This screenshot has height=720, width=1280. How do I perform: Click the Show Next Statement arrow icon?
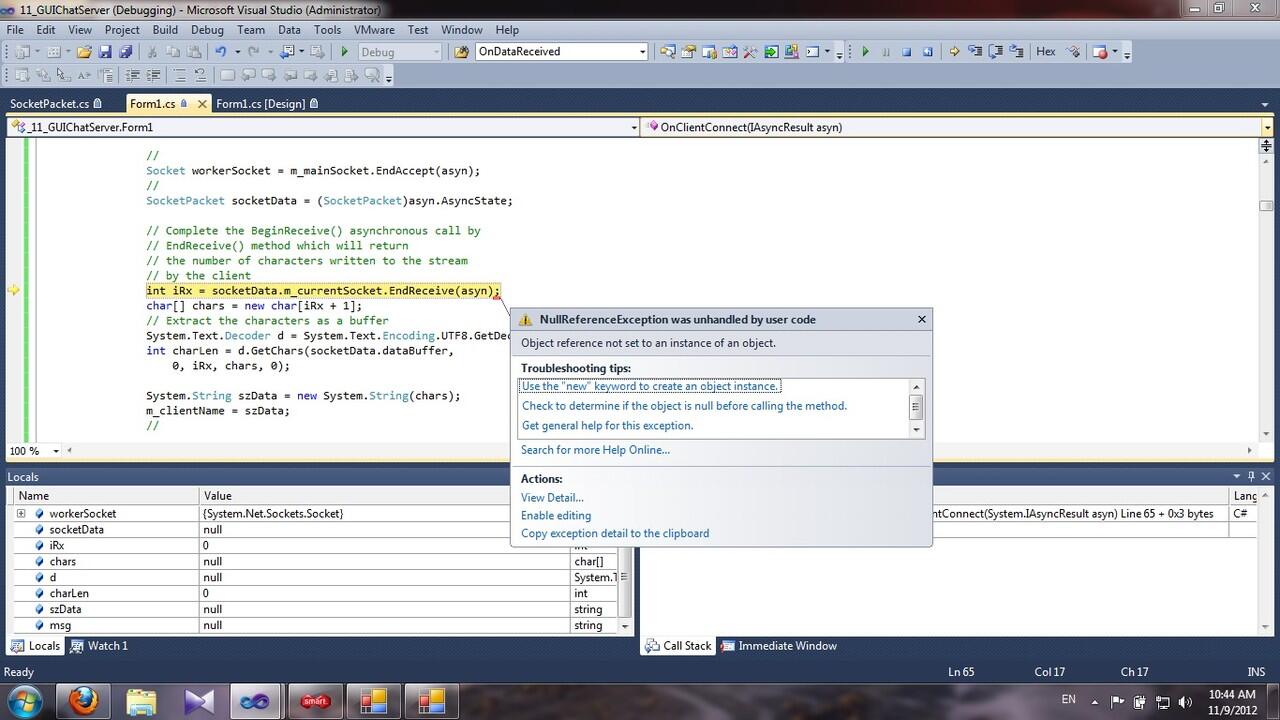pyautogui.click(x=954, y=52)
